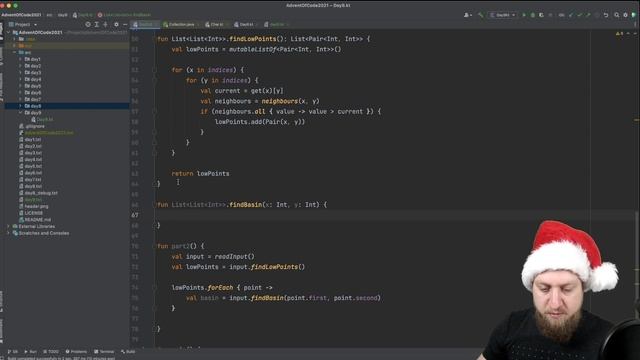The height and width of the screenshot is (360, 640).
Task: Select opened file target icon in Project panel
Action: [x=88, y=24]
